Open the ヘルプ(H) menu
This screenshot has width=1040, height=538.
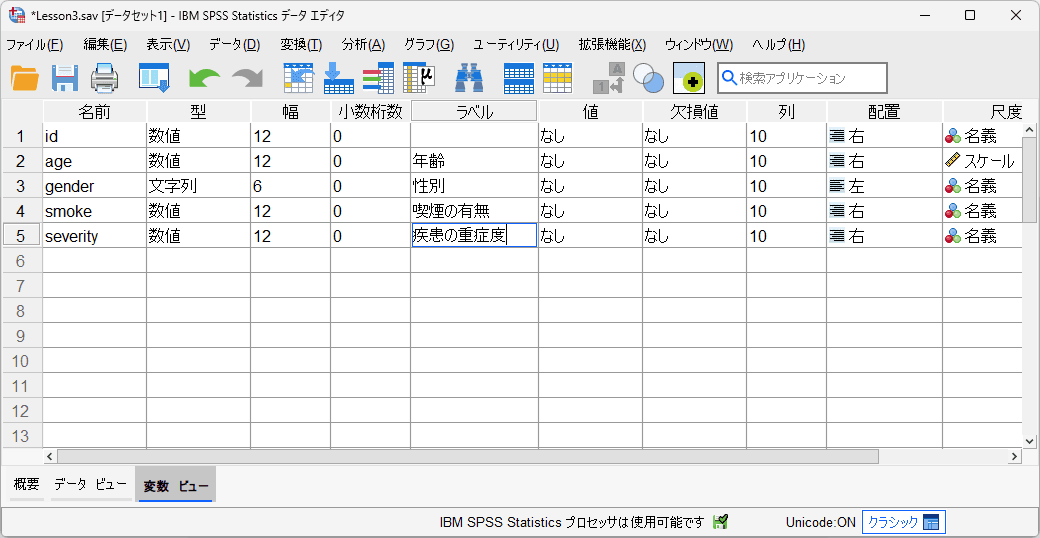point(779,45)
